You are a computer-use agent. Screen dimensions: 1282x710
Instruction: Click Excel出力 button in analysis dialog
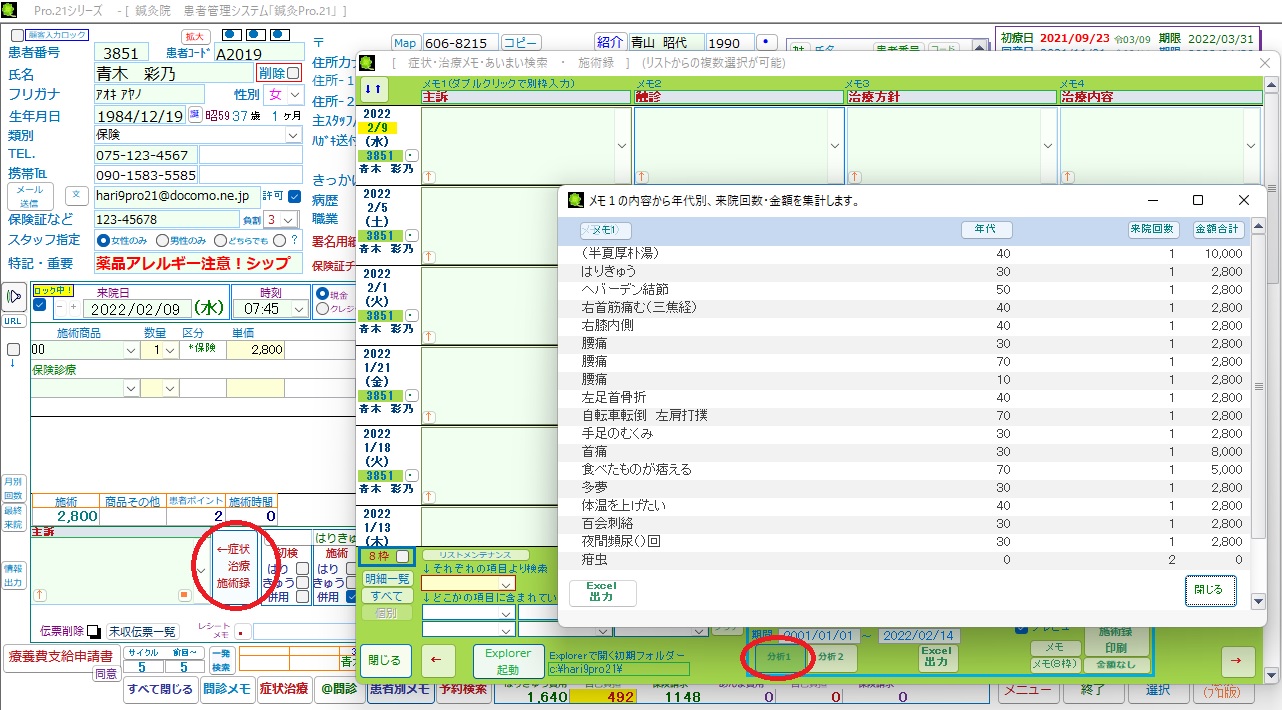coord(602,592)
